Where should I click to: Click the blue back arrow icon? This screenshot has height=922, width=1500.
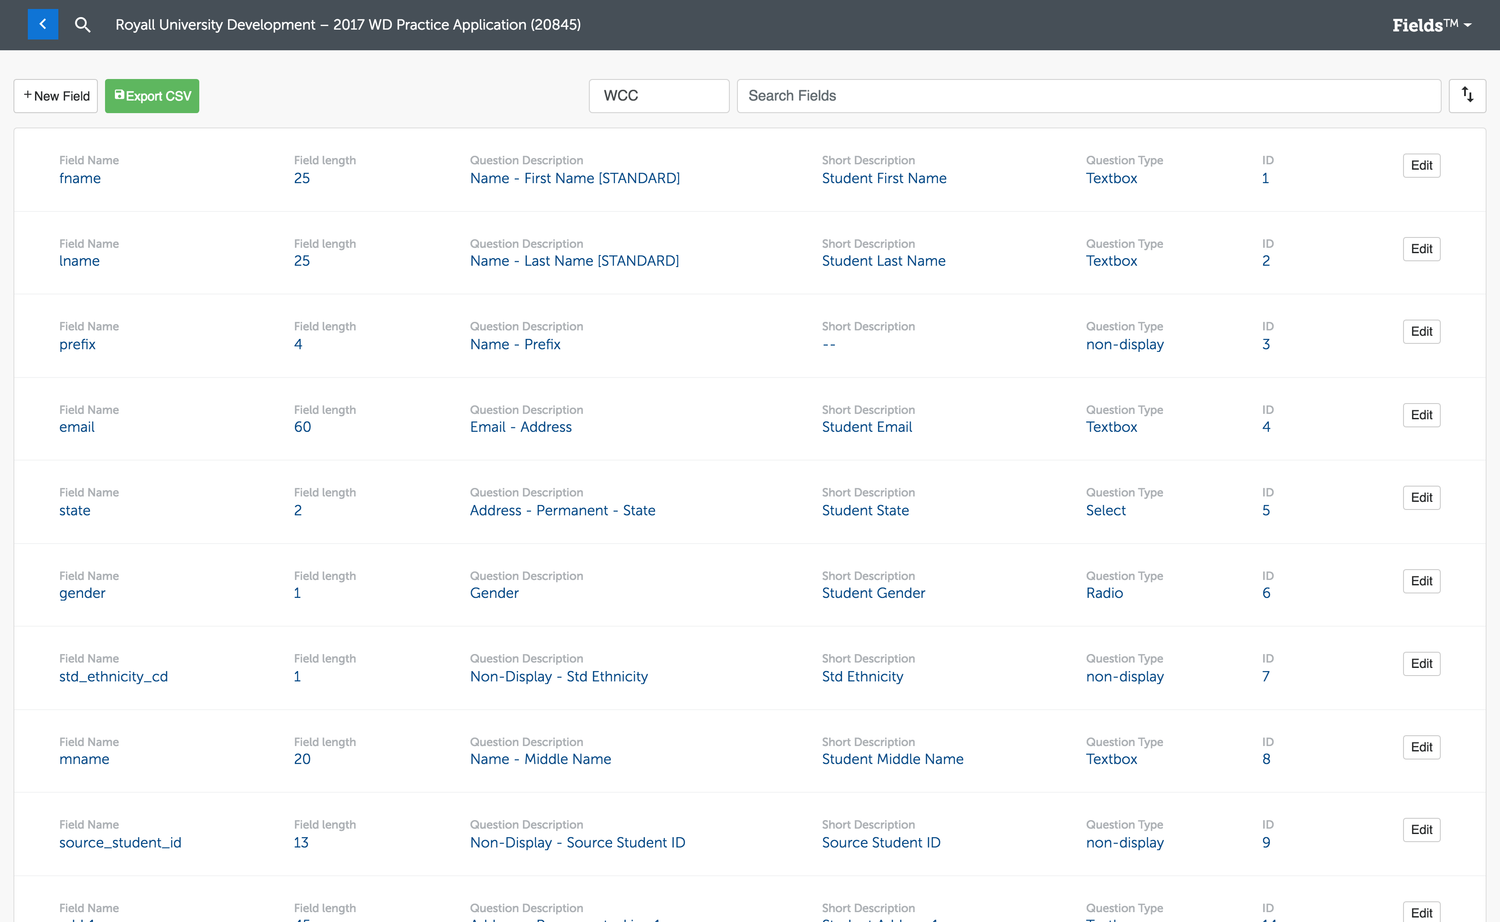coord(42,24)
